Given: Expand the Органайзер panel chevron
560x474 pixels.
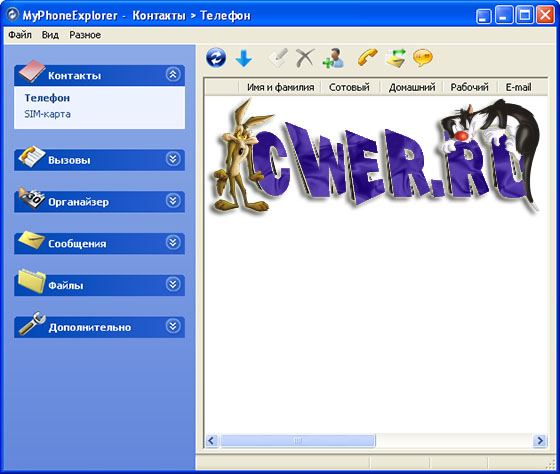Looking at the screenshot, I should tap(173, 201).
